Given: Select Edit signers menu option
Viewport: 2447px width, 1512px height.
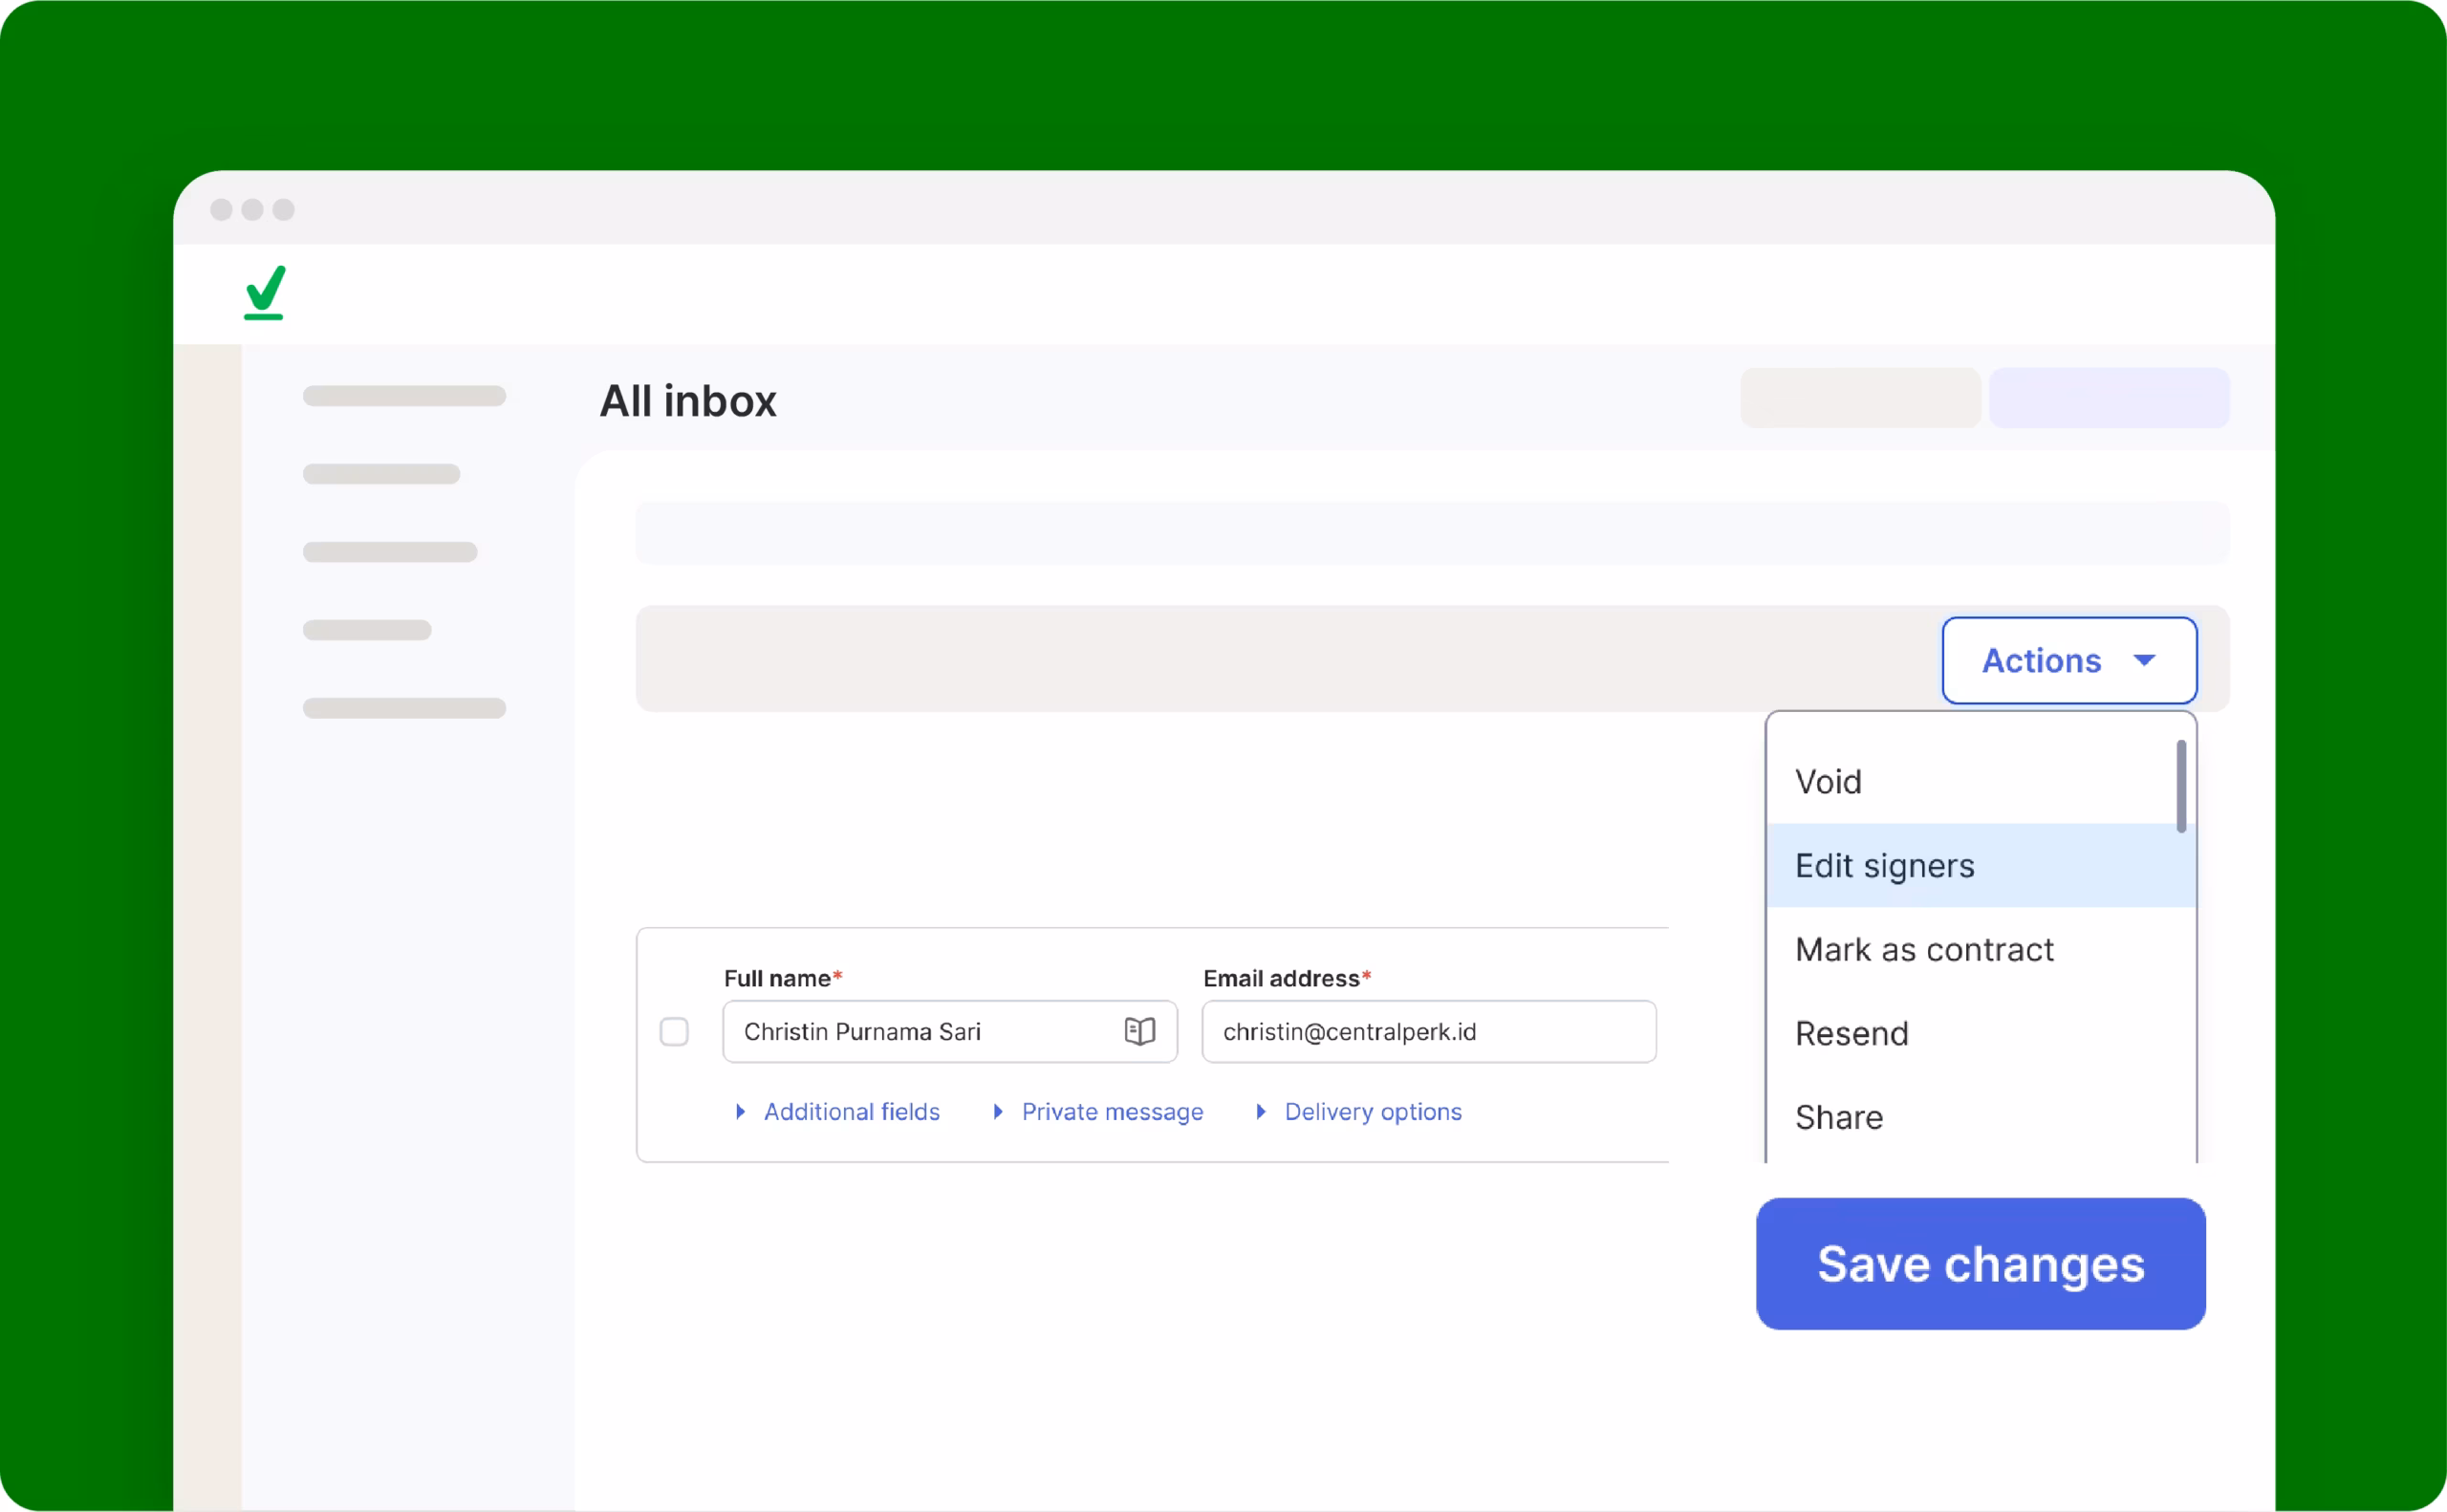Looking at the screenshot, I should (1884, 866).
